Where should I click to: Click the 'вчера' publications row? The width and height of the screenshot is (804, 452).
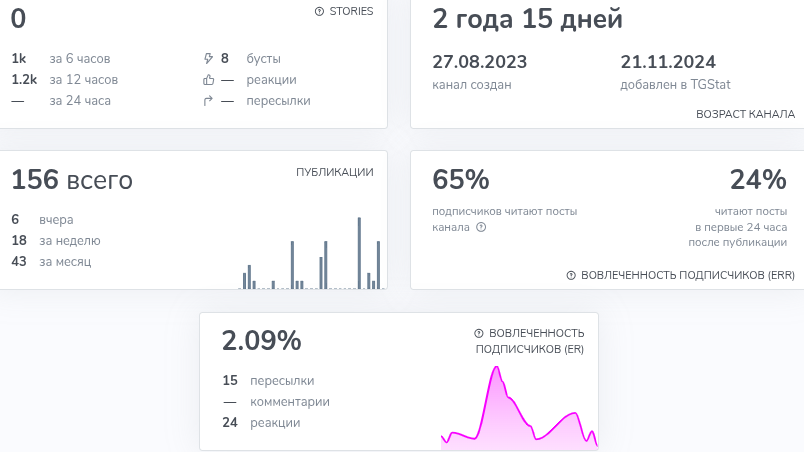click(x=43, y=220)
